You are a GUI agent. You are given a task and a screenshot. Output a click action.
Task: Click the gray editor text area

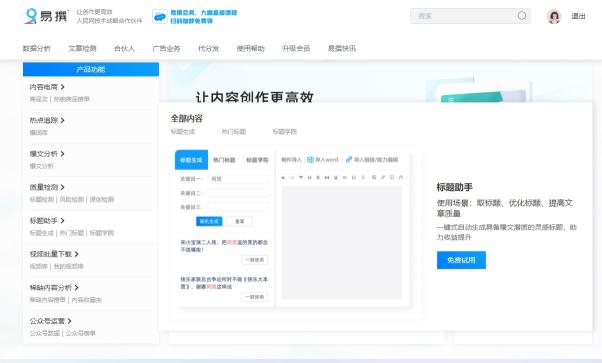[342, 242]
